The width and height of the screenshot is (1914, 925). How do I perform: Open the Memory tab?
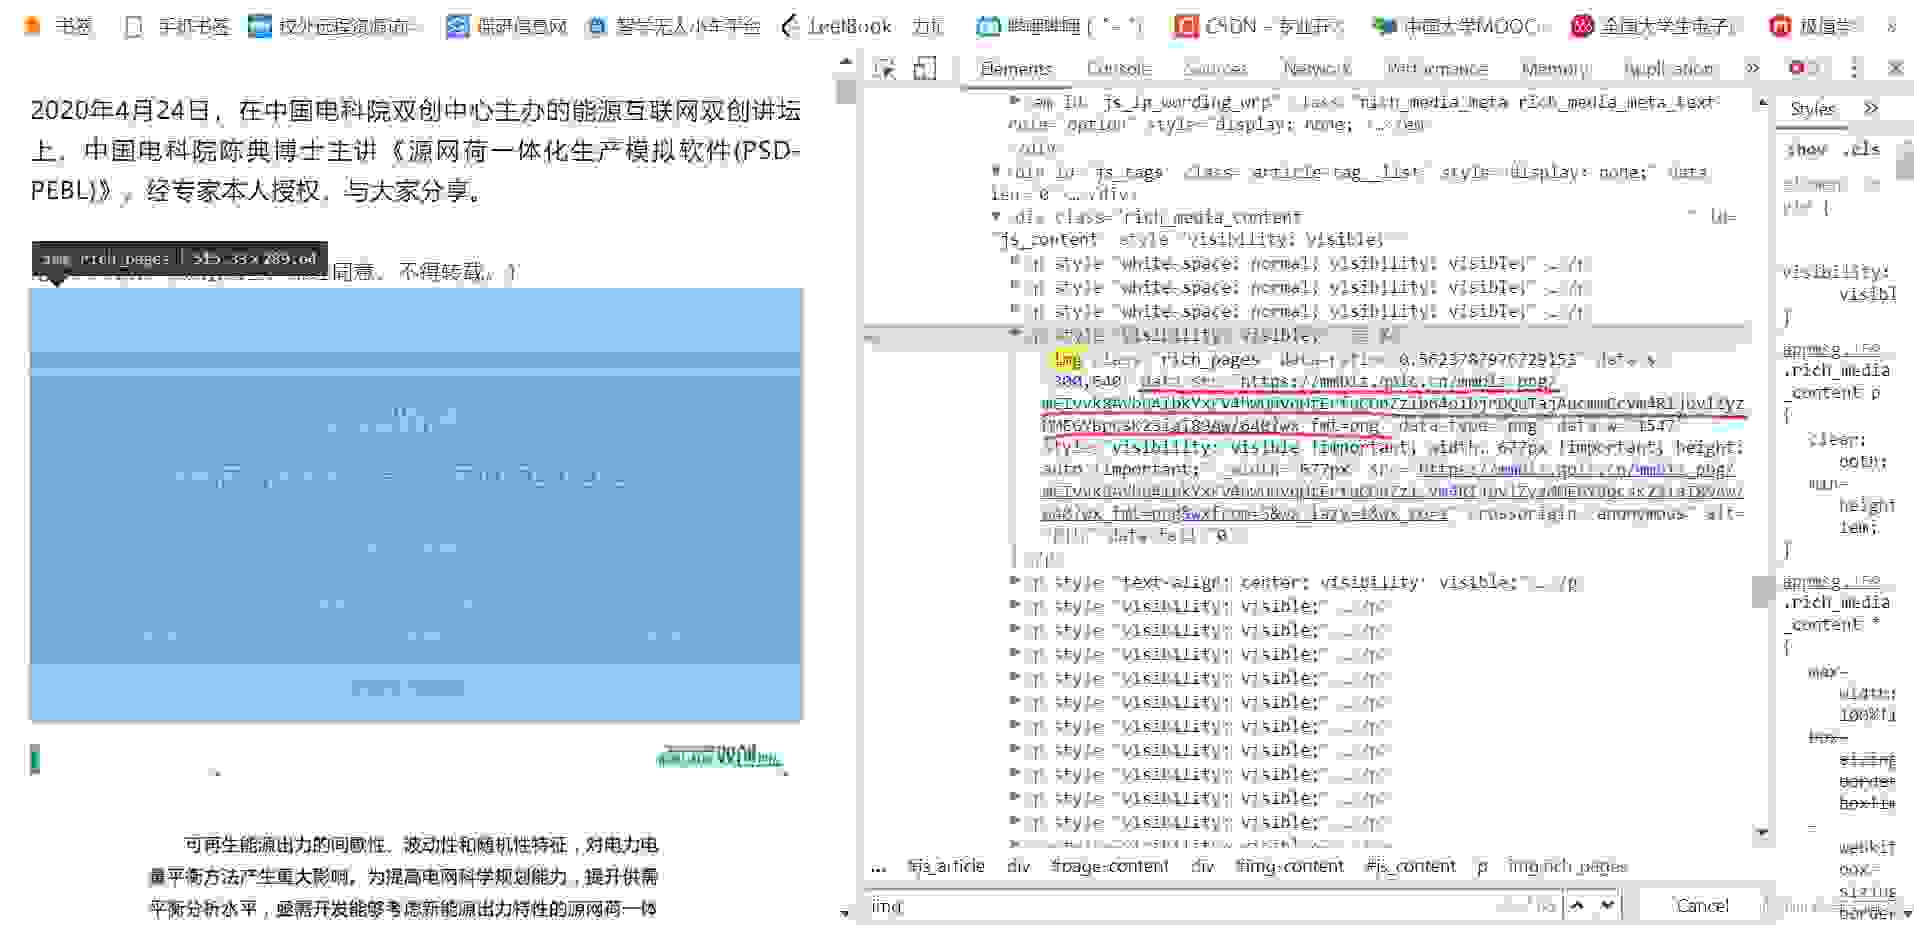click(x=1555, y=68)
